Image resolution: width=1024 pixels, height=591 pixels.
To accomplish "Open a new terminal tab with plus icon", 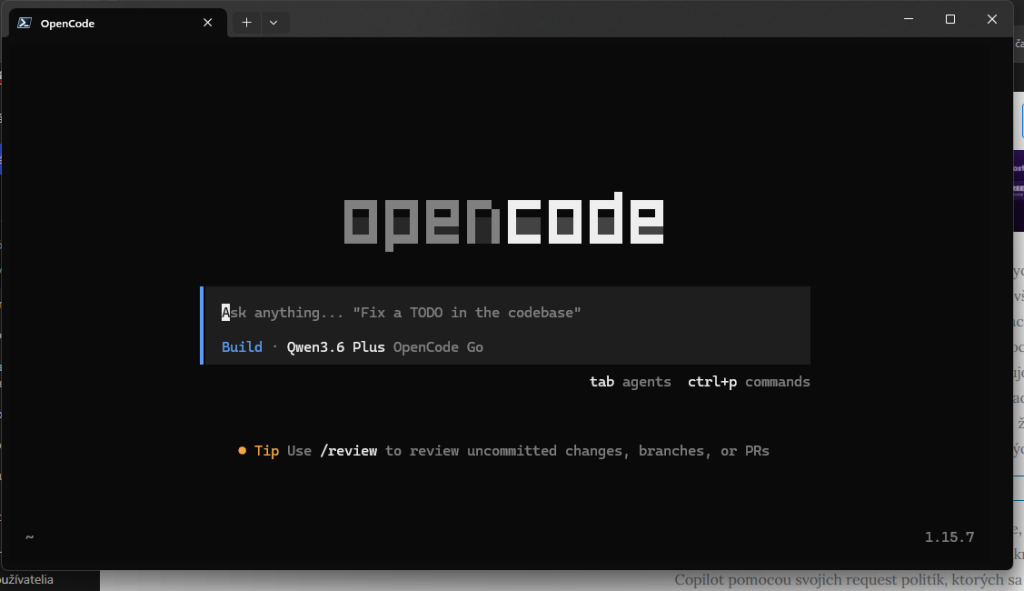I will pyautogui.click(x=246, y=23).
